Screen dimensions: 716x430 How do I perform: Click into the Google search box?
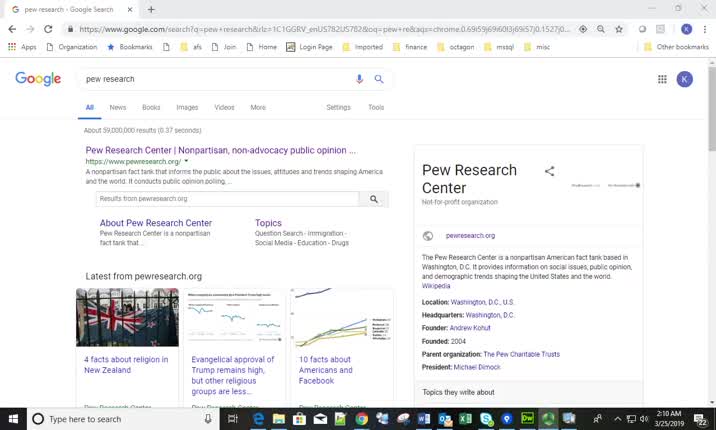[x=219, y=79]
